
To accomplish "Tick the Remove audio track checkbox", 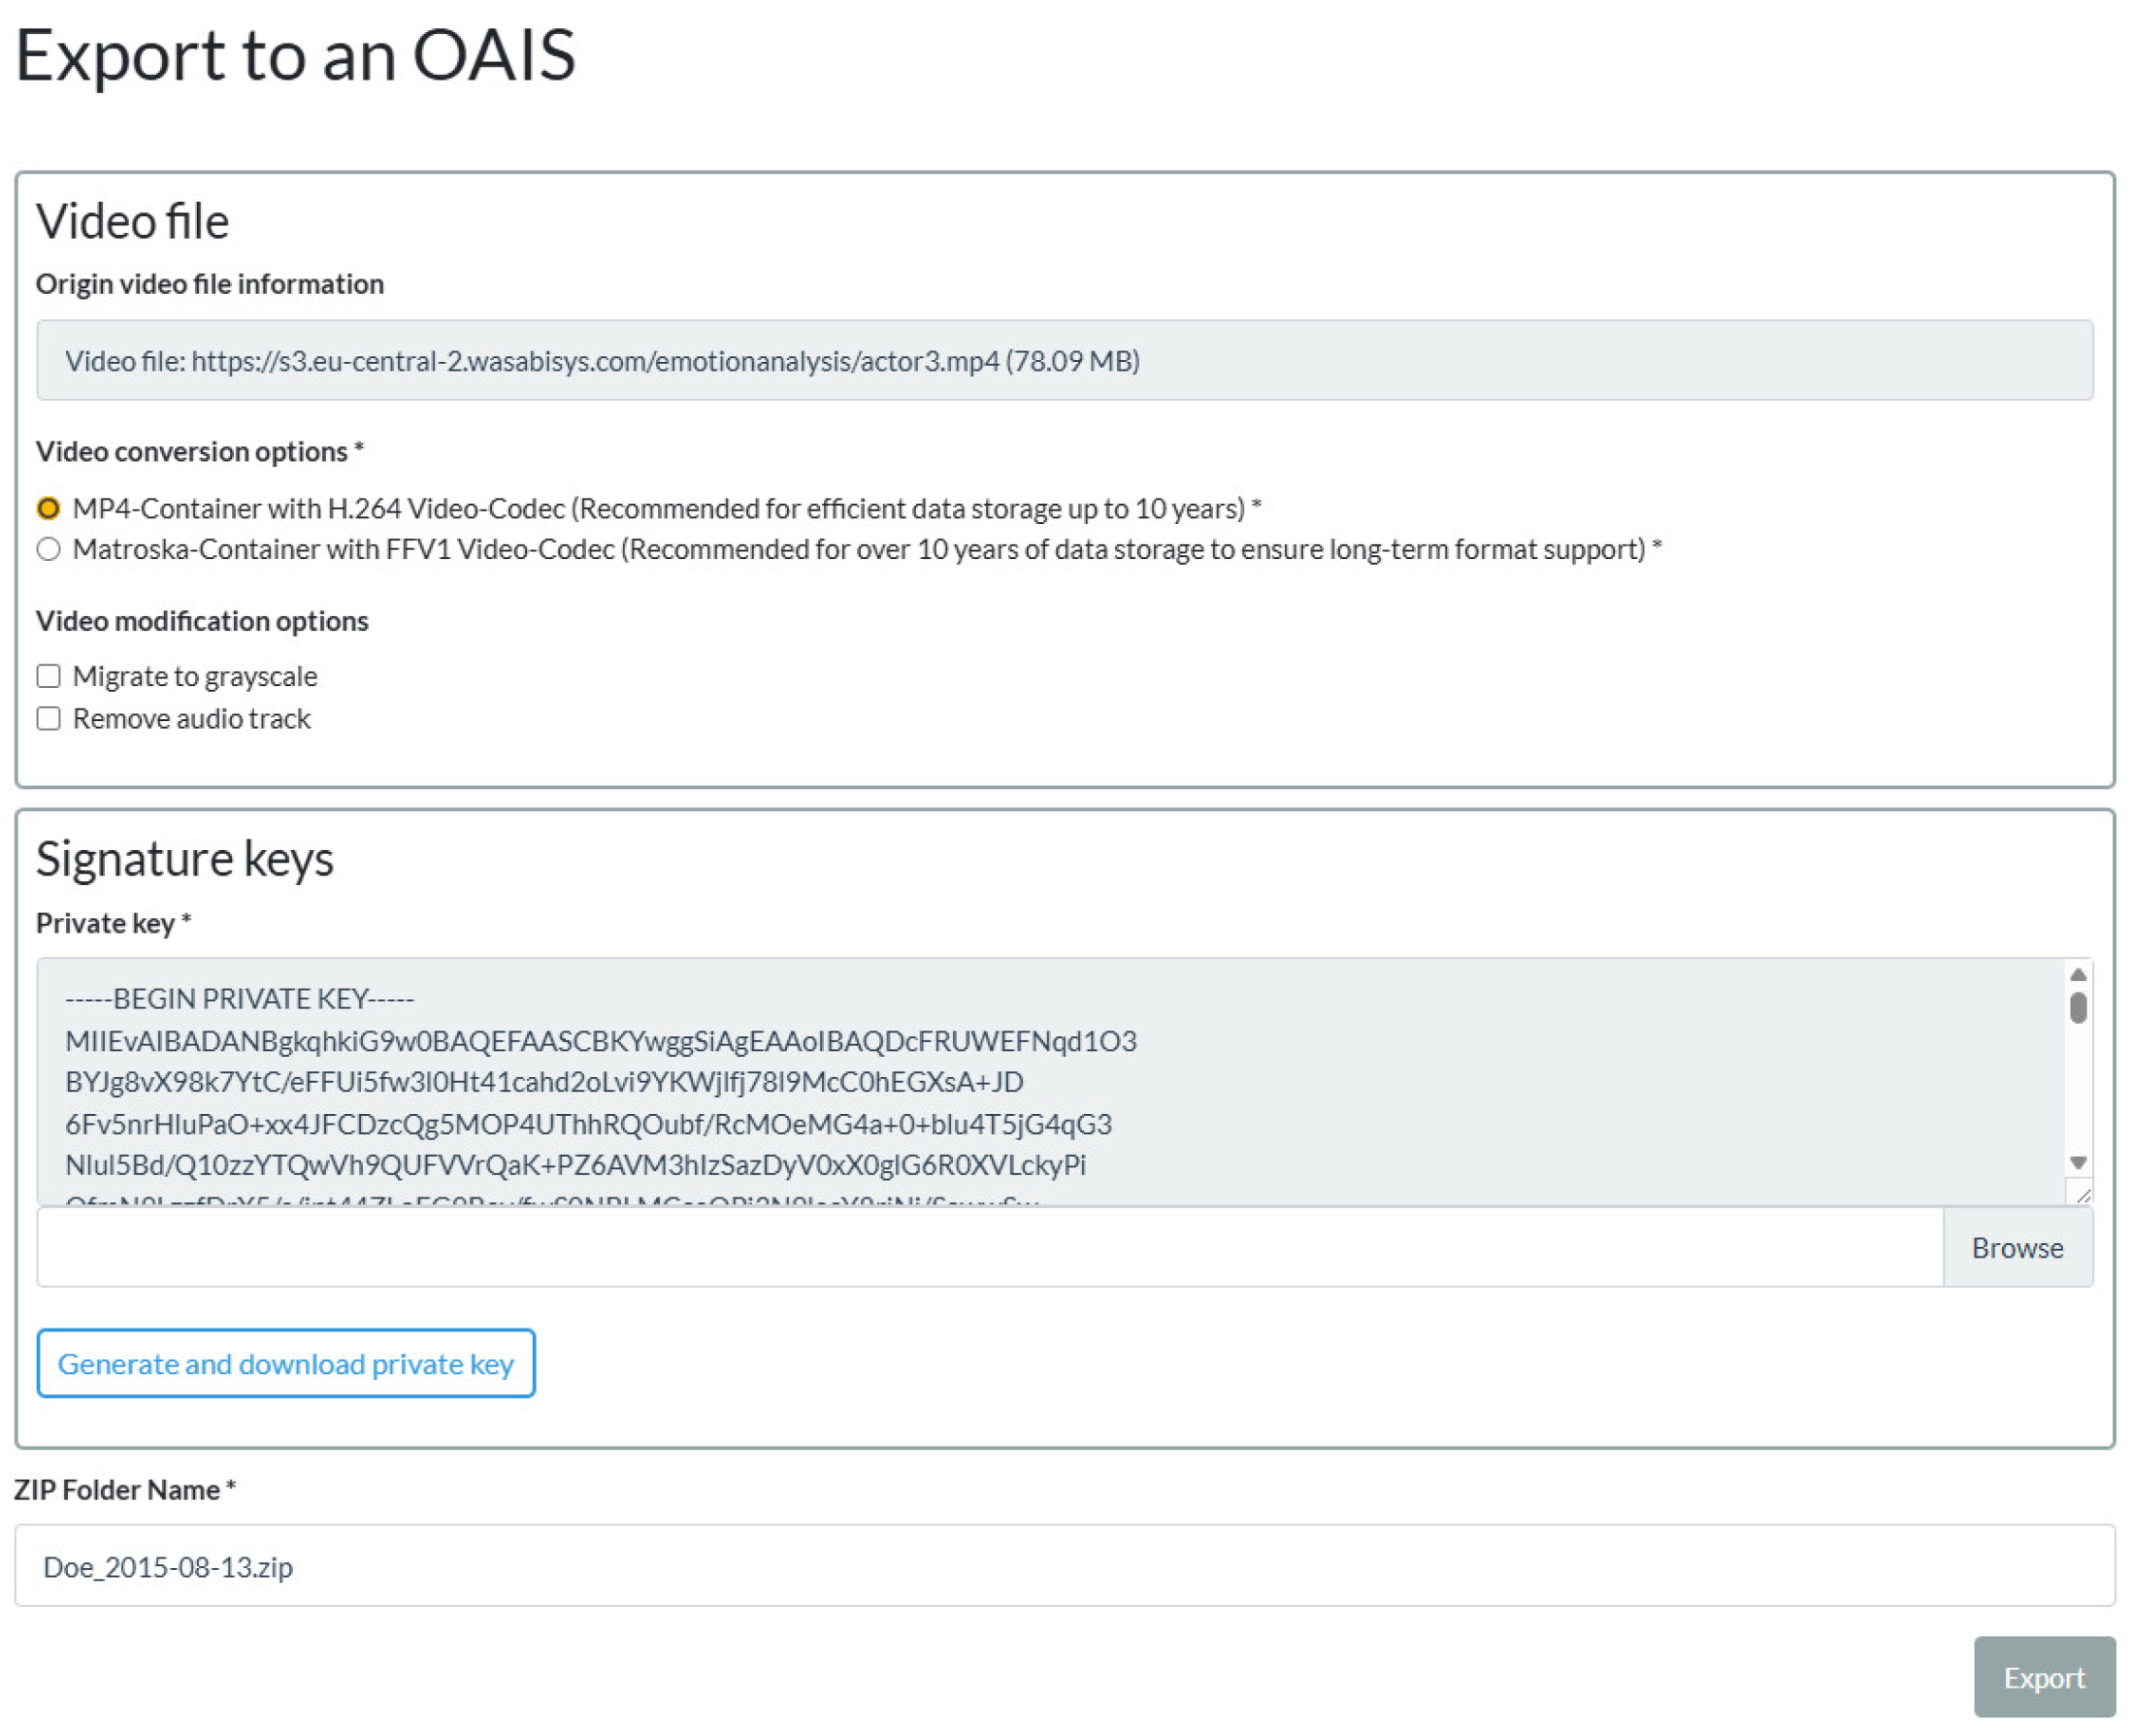I will 48,718.
